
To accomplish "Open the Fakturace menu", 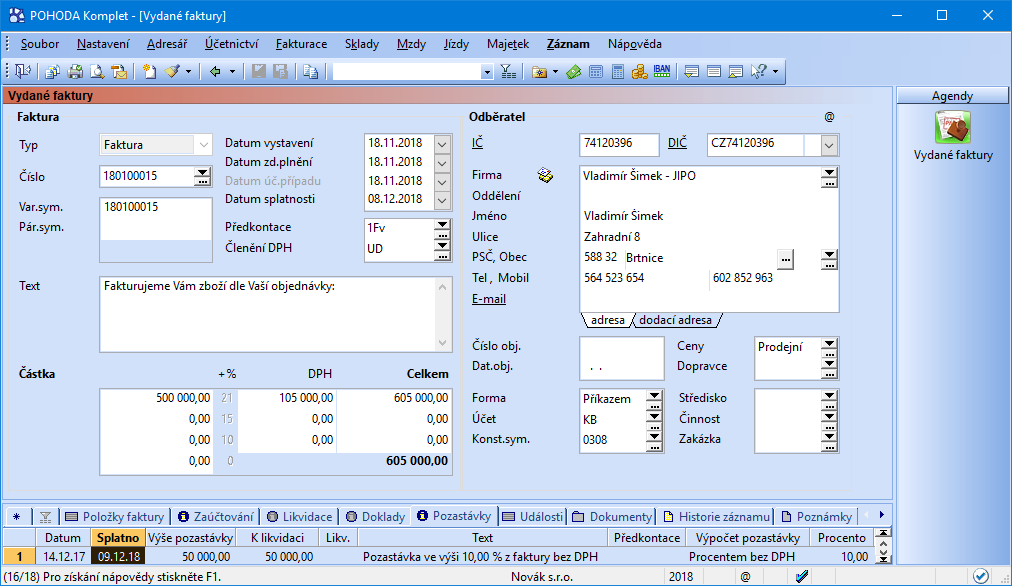I will (301, 44).
